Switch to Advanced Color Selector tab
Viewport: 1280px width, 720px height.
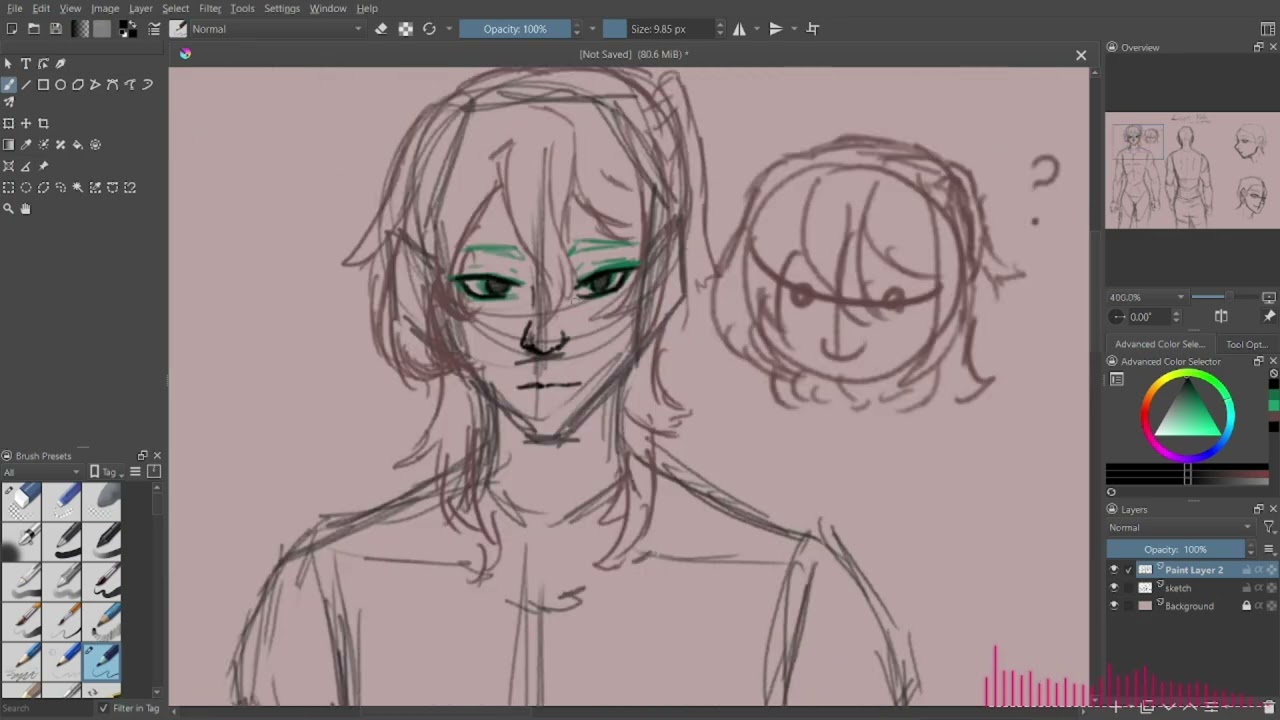pos(1160,345)
